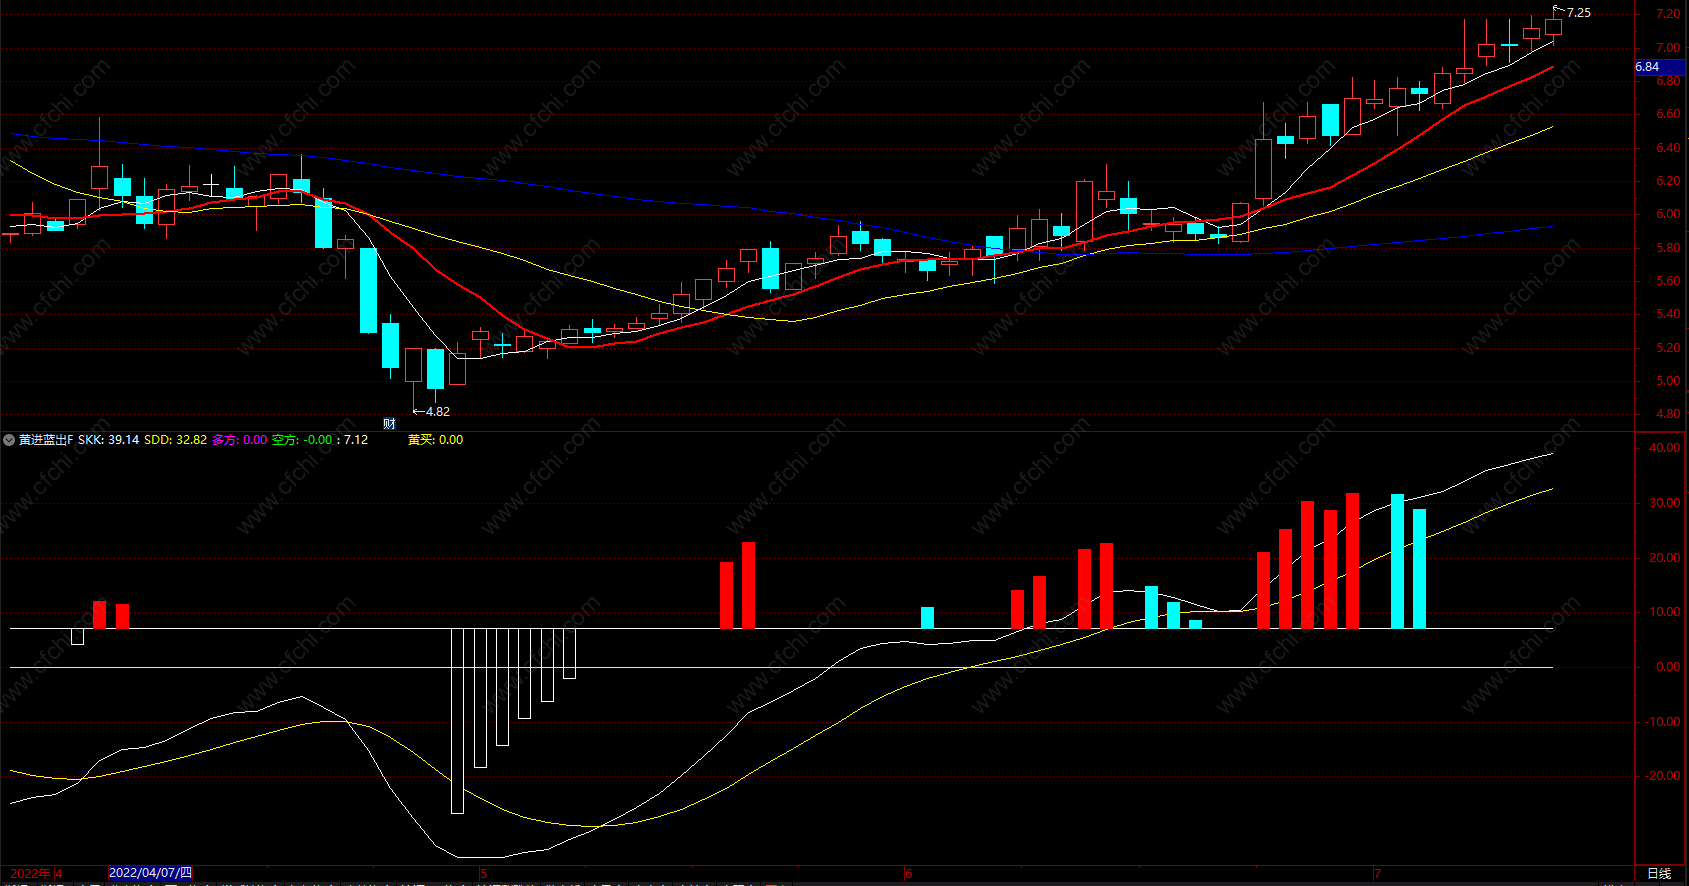Click the 2022年 year label on the timeline
Screen dimensions: 1689x886
[30, 873]
